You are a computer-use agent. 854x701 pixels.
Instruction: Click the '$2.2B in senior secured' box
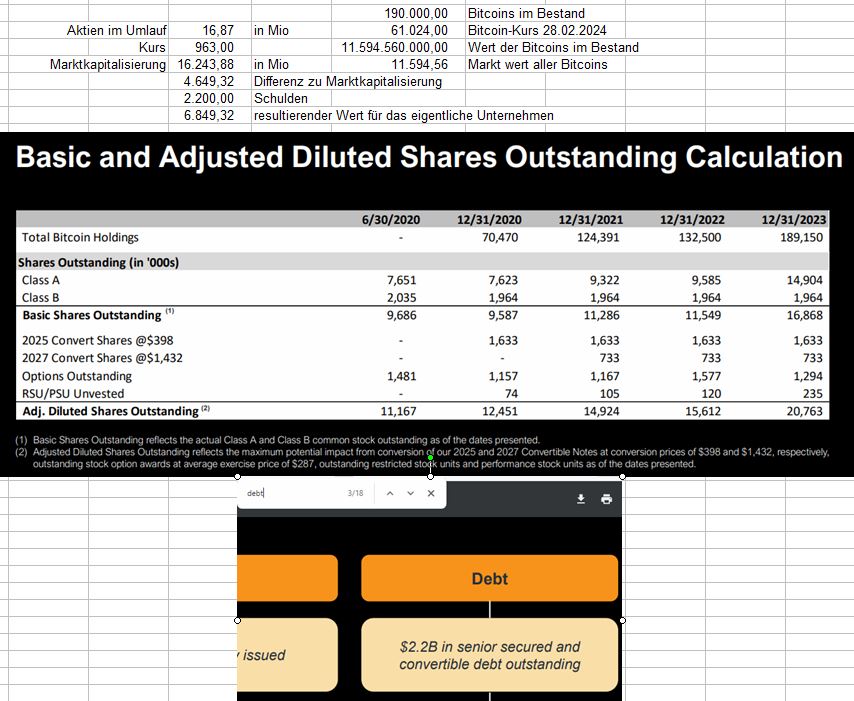click(x=489, y=655)
